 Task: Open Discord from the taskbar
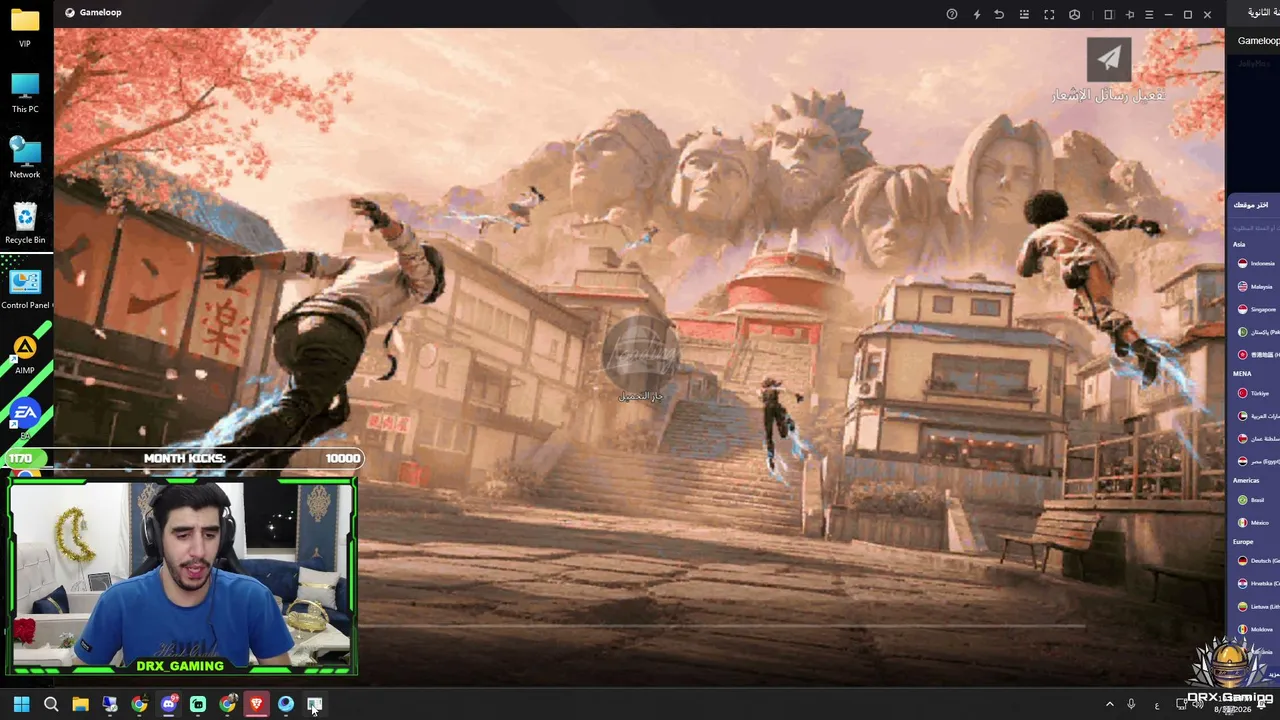tap(169, 705)
